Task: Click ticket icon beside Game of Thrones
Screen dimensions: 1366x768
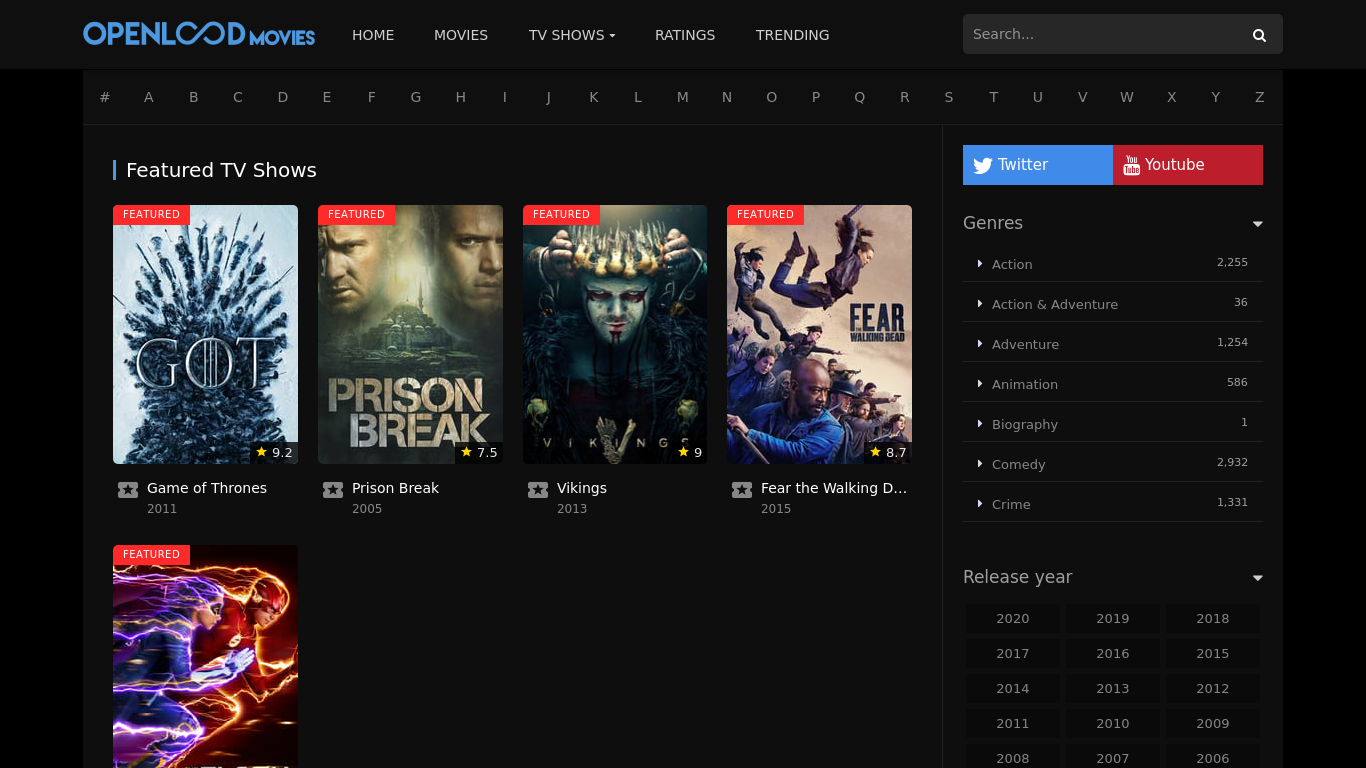Action: [128, 489]
